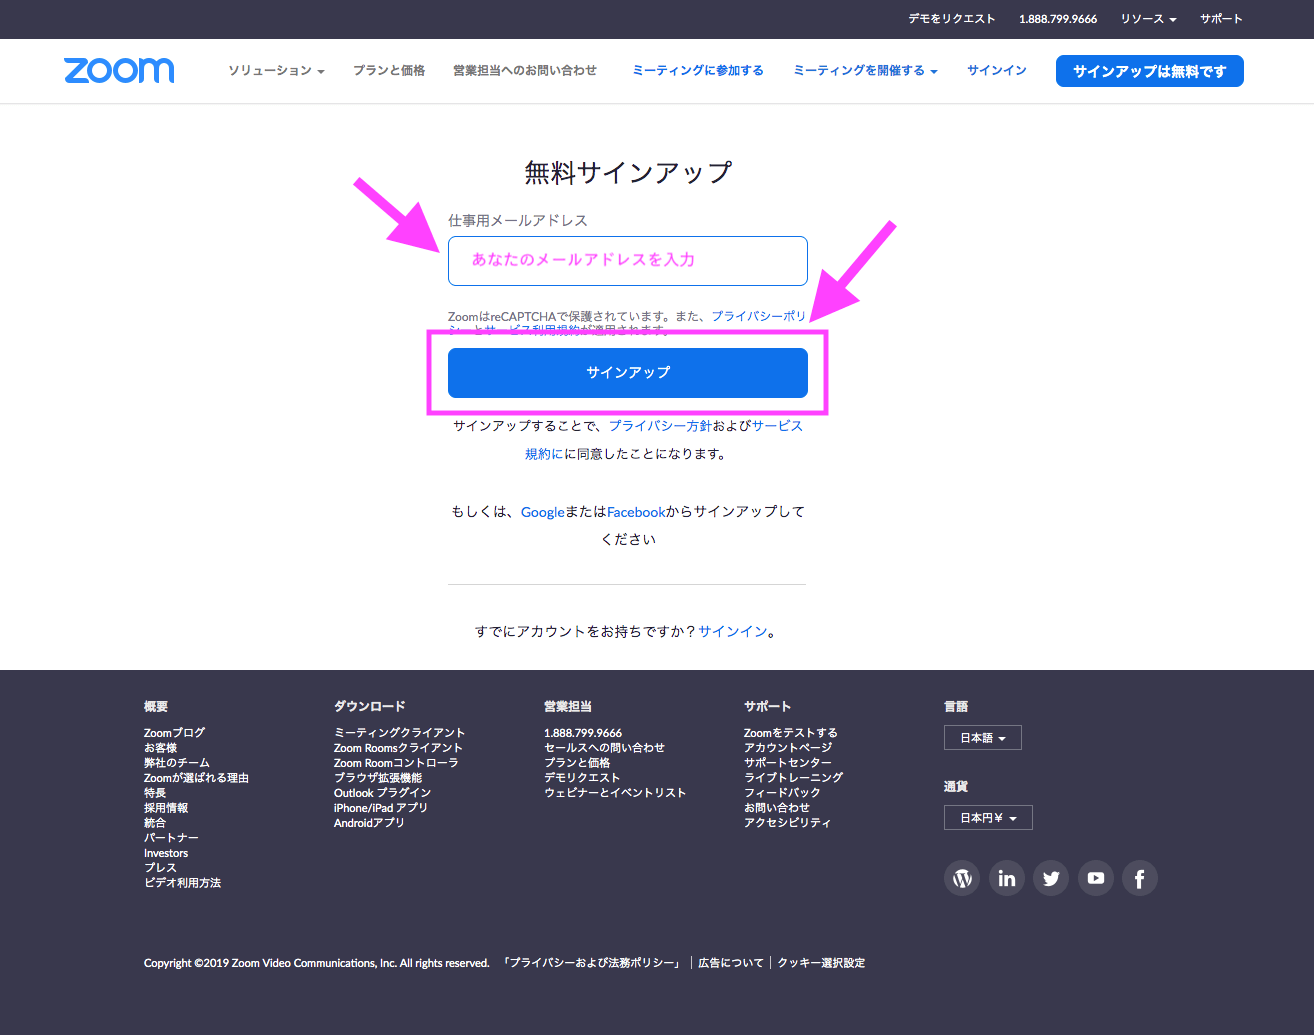The height and width of the screenshot is (1035, 1314).
Task: Download ミーティングクライアント from footer
Action: [x=399, y=733]
